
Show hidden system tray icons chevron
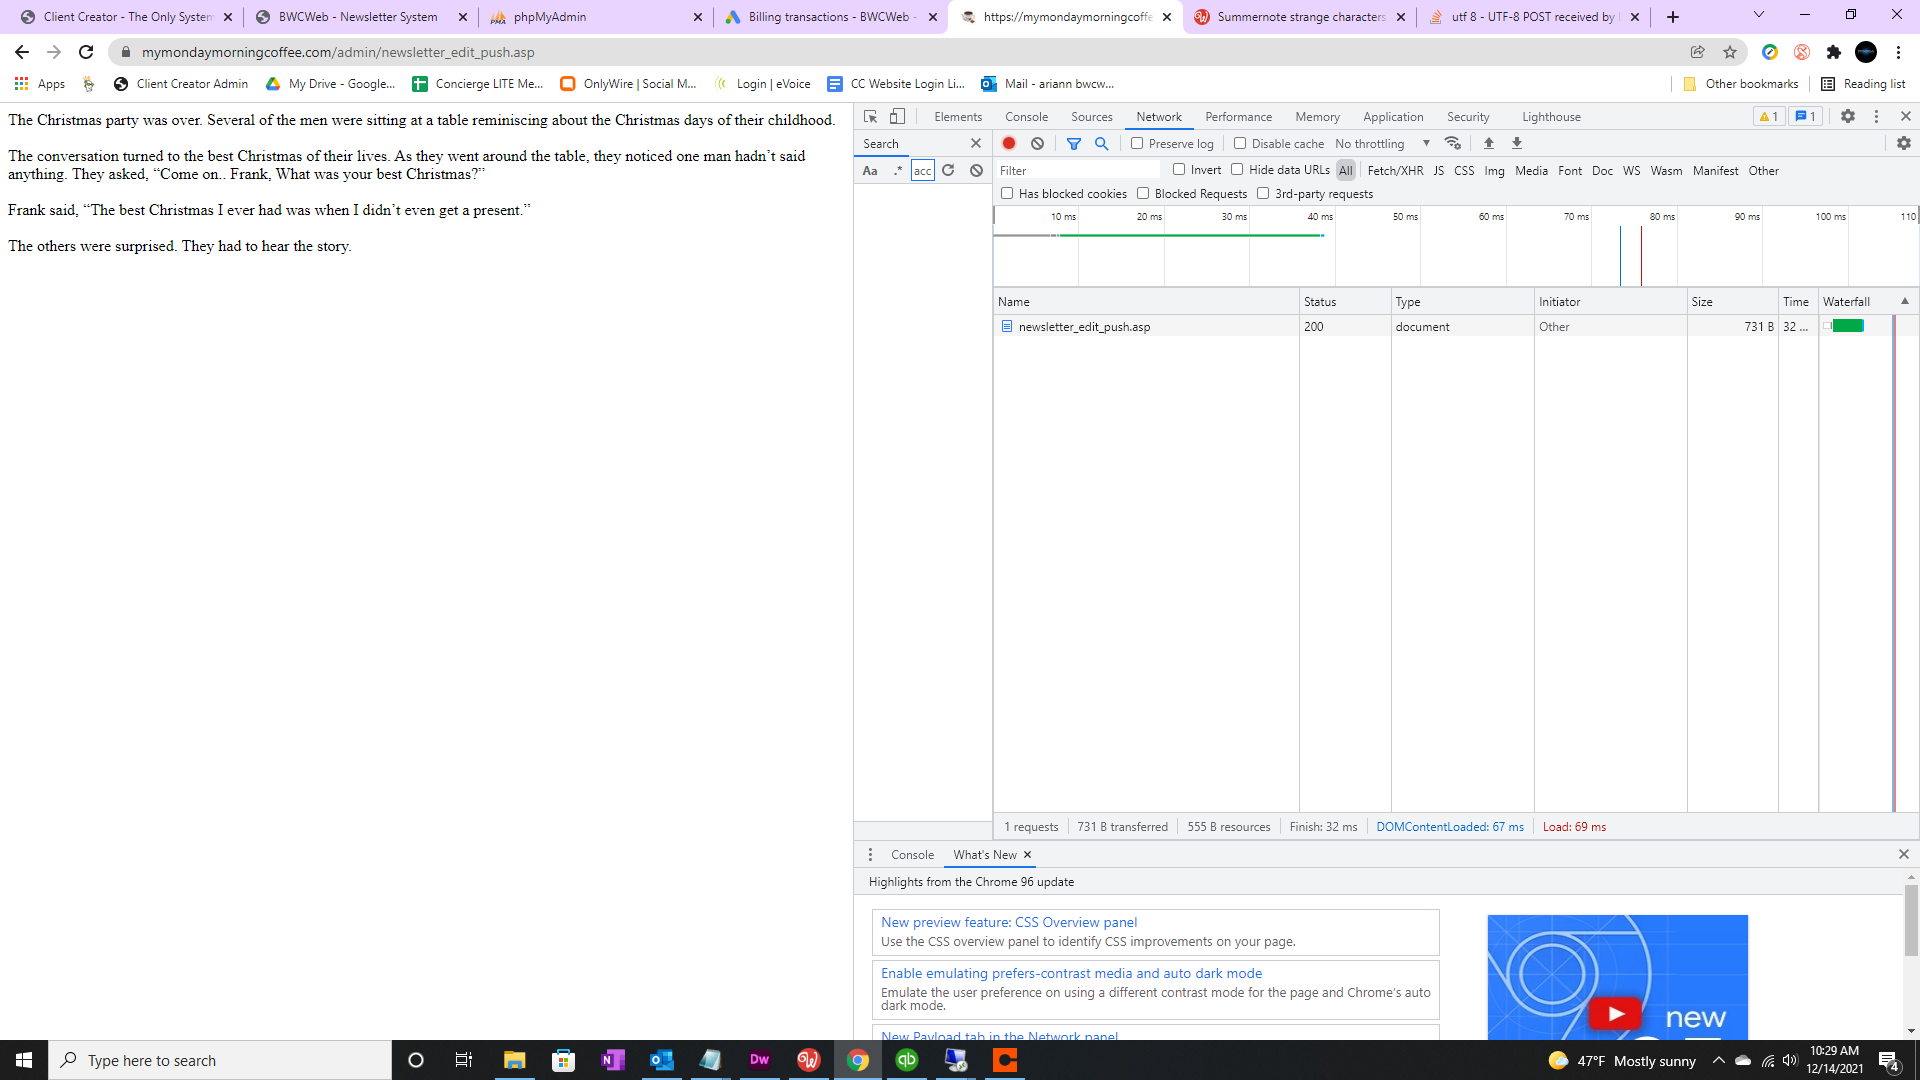(1718, 1060)
